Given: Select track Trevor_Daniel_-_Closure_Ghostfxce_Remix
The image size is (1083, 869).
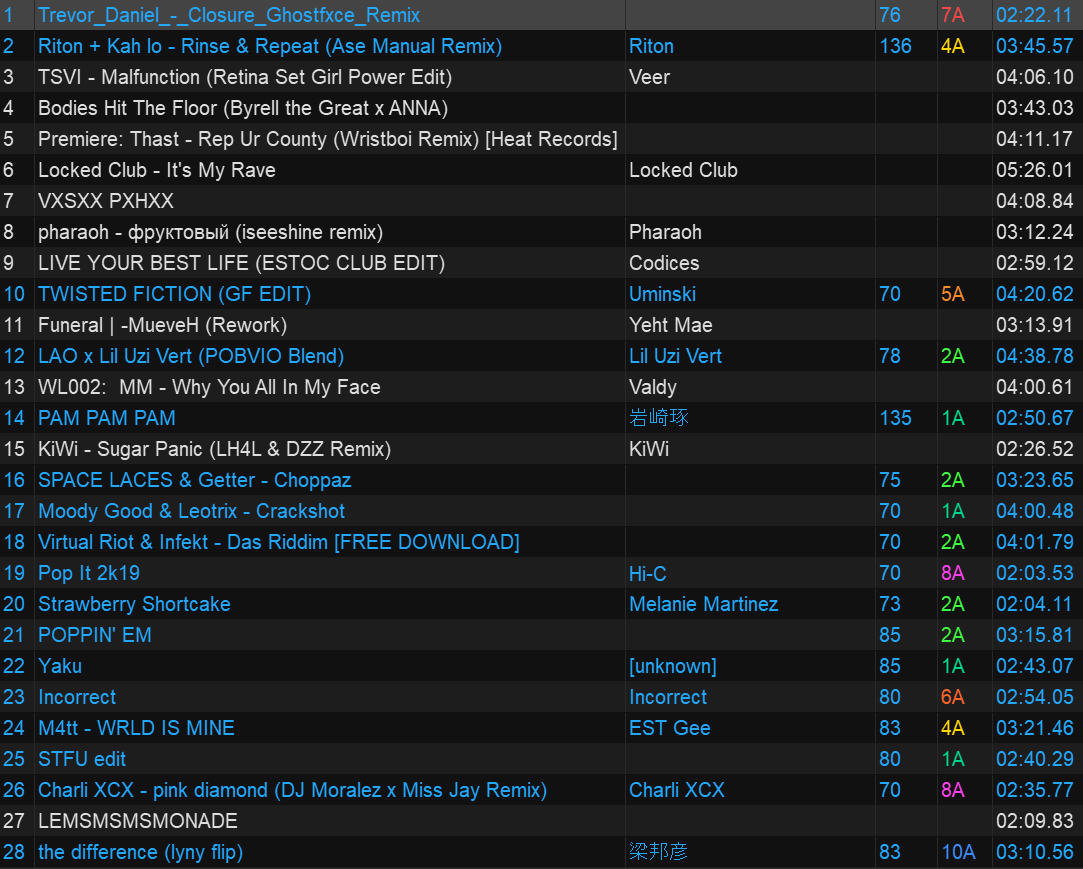Looking at the screenshot, I should 229,15.
